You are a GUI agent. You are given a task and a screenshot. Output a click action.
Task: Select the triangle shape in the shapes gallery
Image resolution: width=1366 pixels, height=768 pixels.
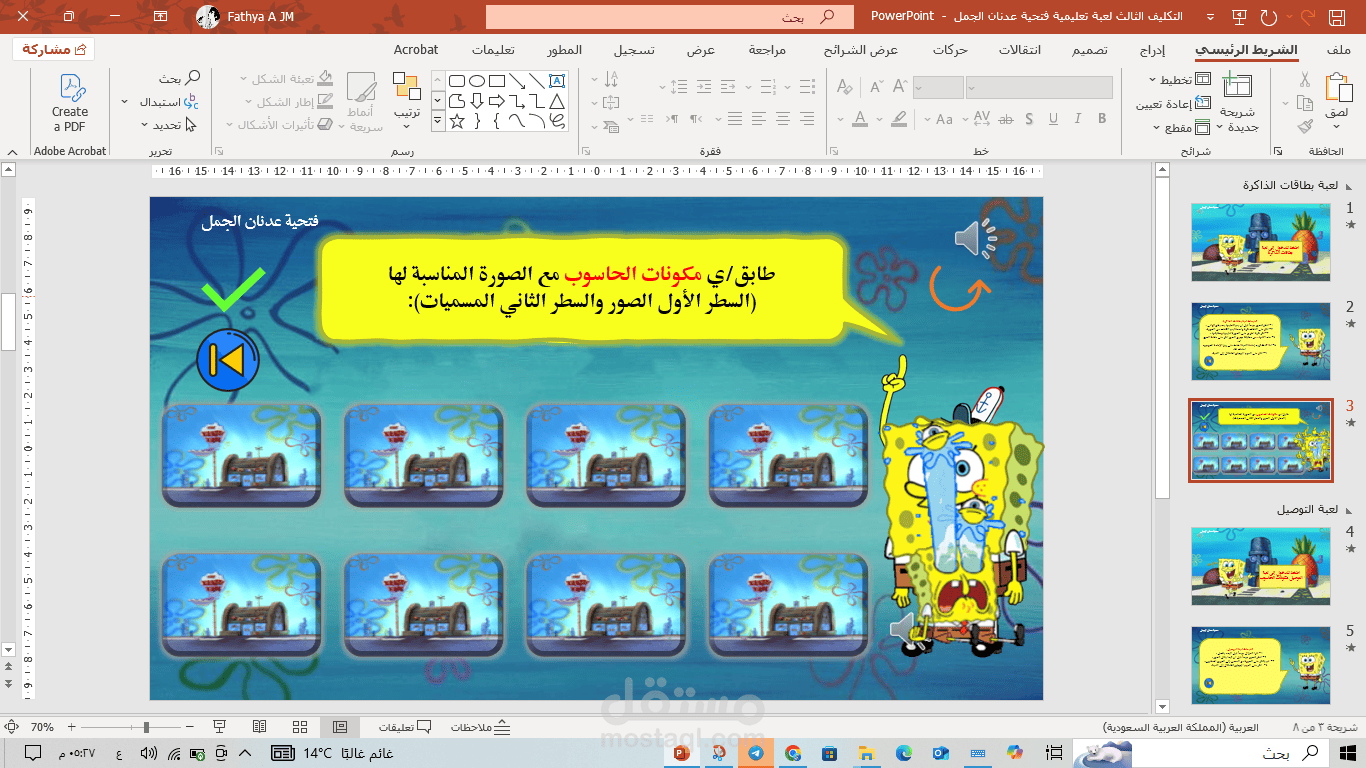tap(557, 101)
